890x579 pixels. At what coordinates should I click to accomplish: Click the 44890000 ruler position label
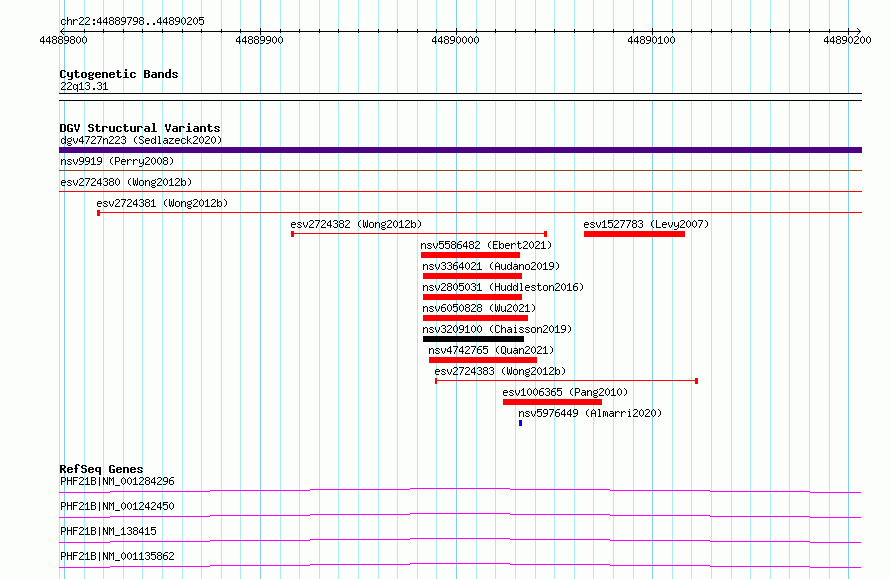(x=455, y=40)
